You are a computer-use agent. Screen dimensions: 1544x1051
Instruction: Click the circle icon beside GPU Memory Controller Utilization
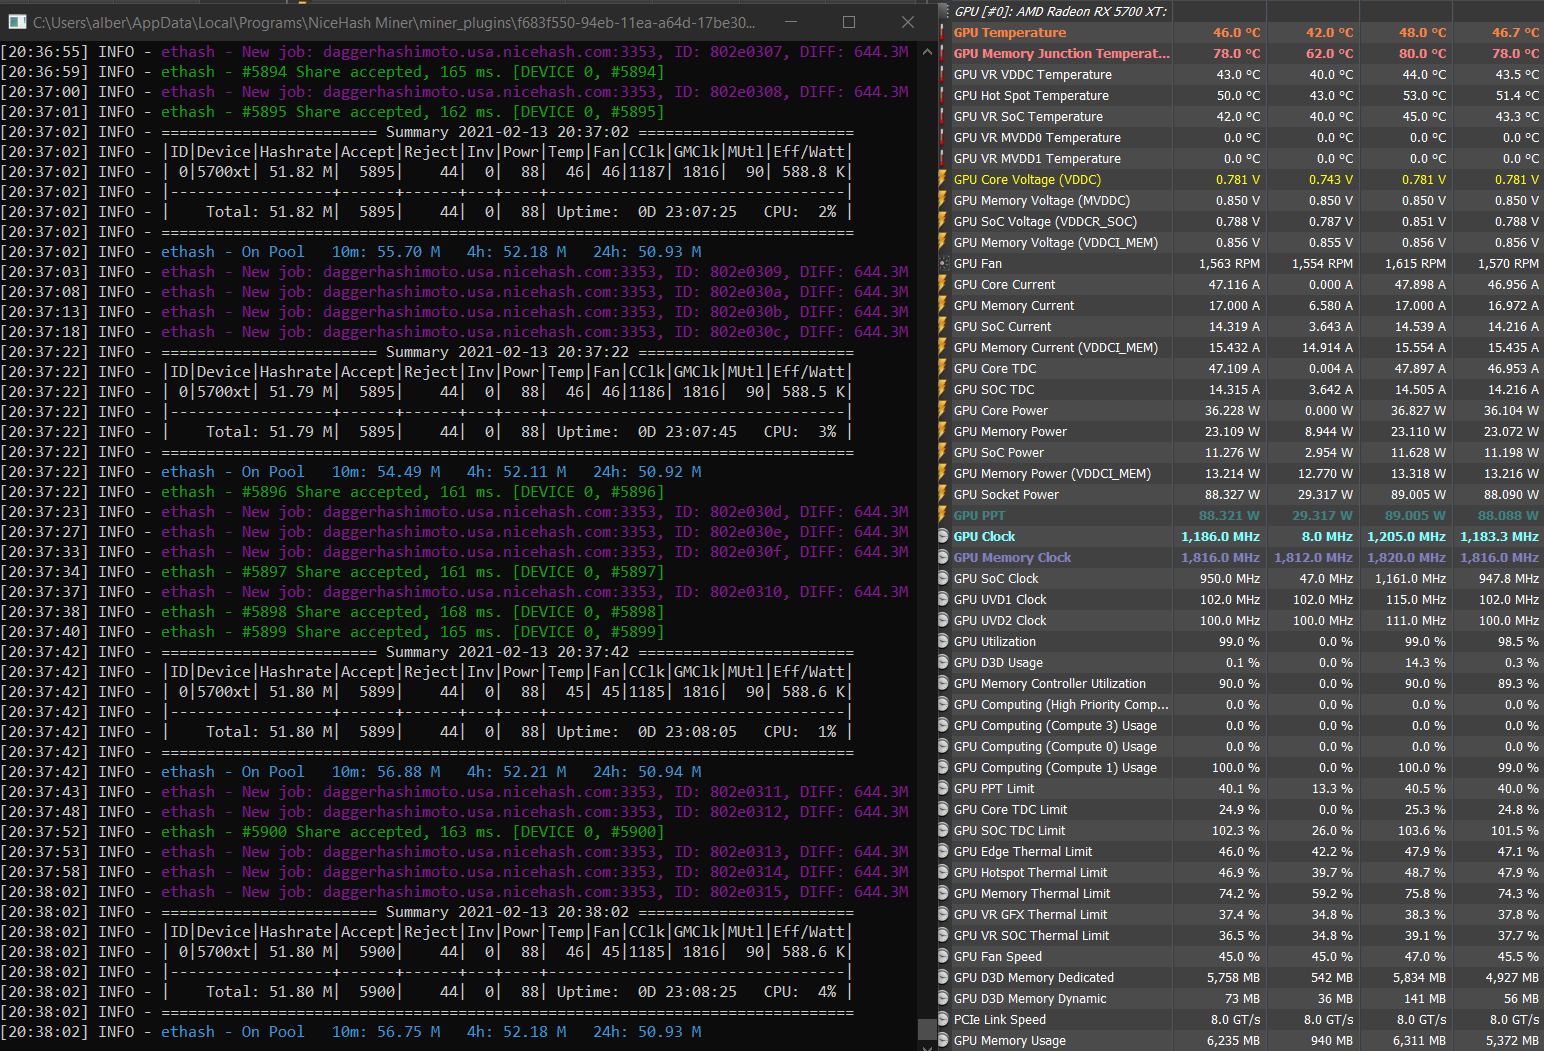pyautogui.click(x=944, y=683)
